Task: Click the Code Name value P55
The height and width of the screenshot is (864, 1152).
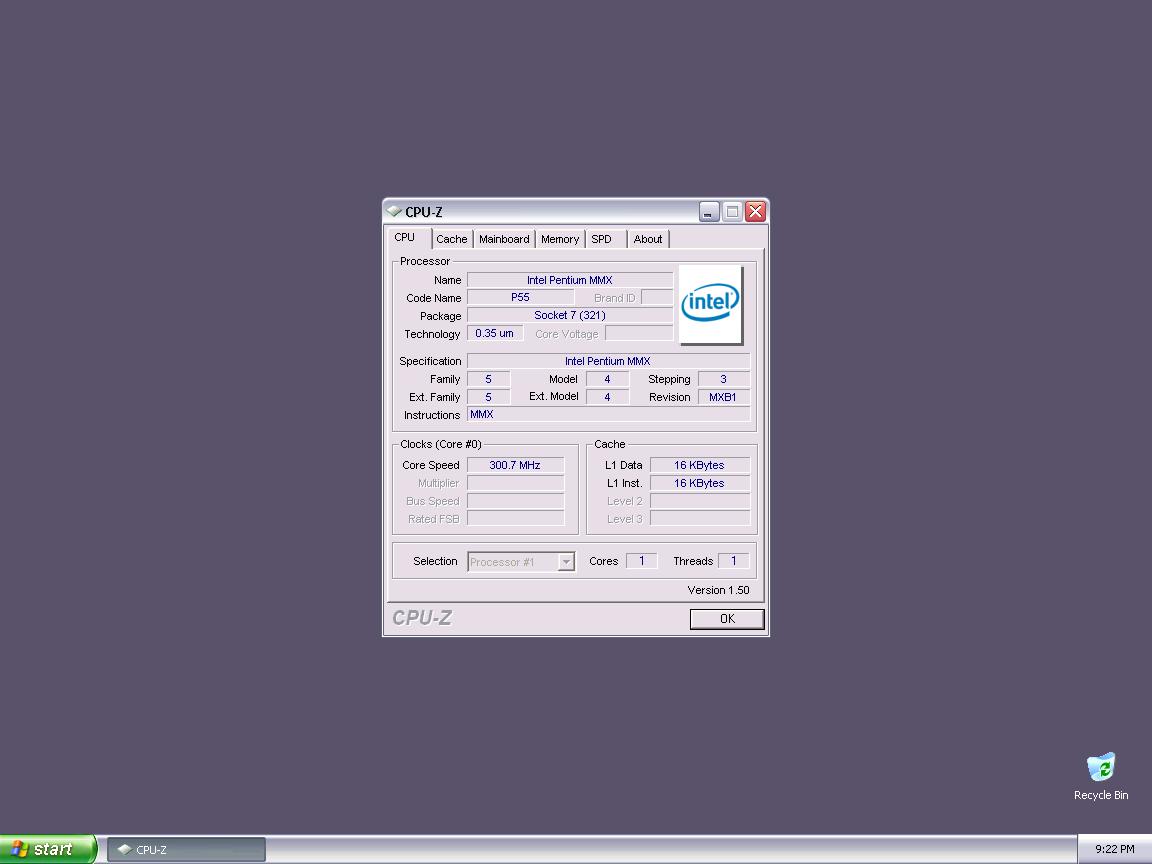Action: point(520,298)
